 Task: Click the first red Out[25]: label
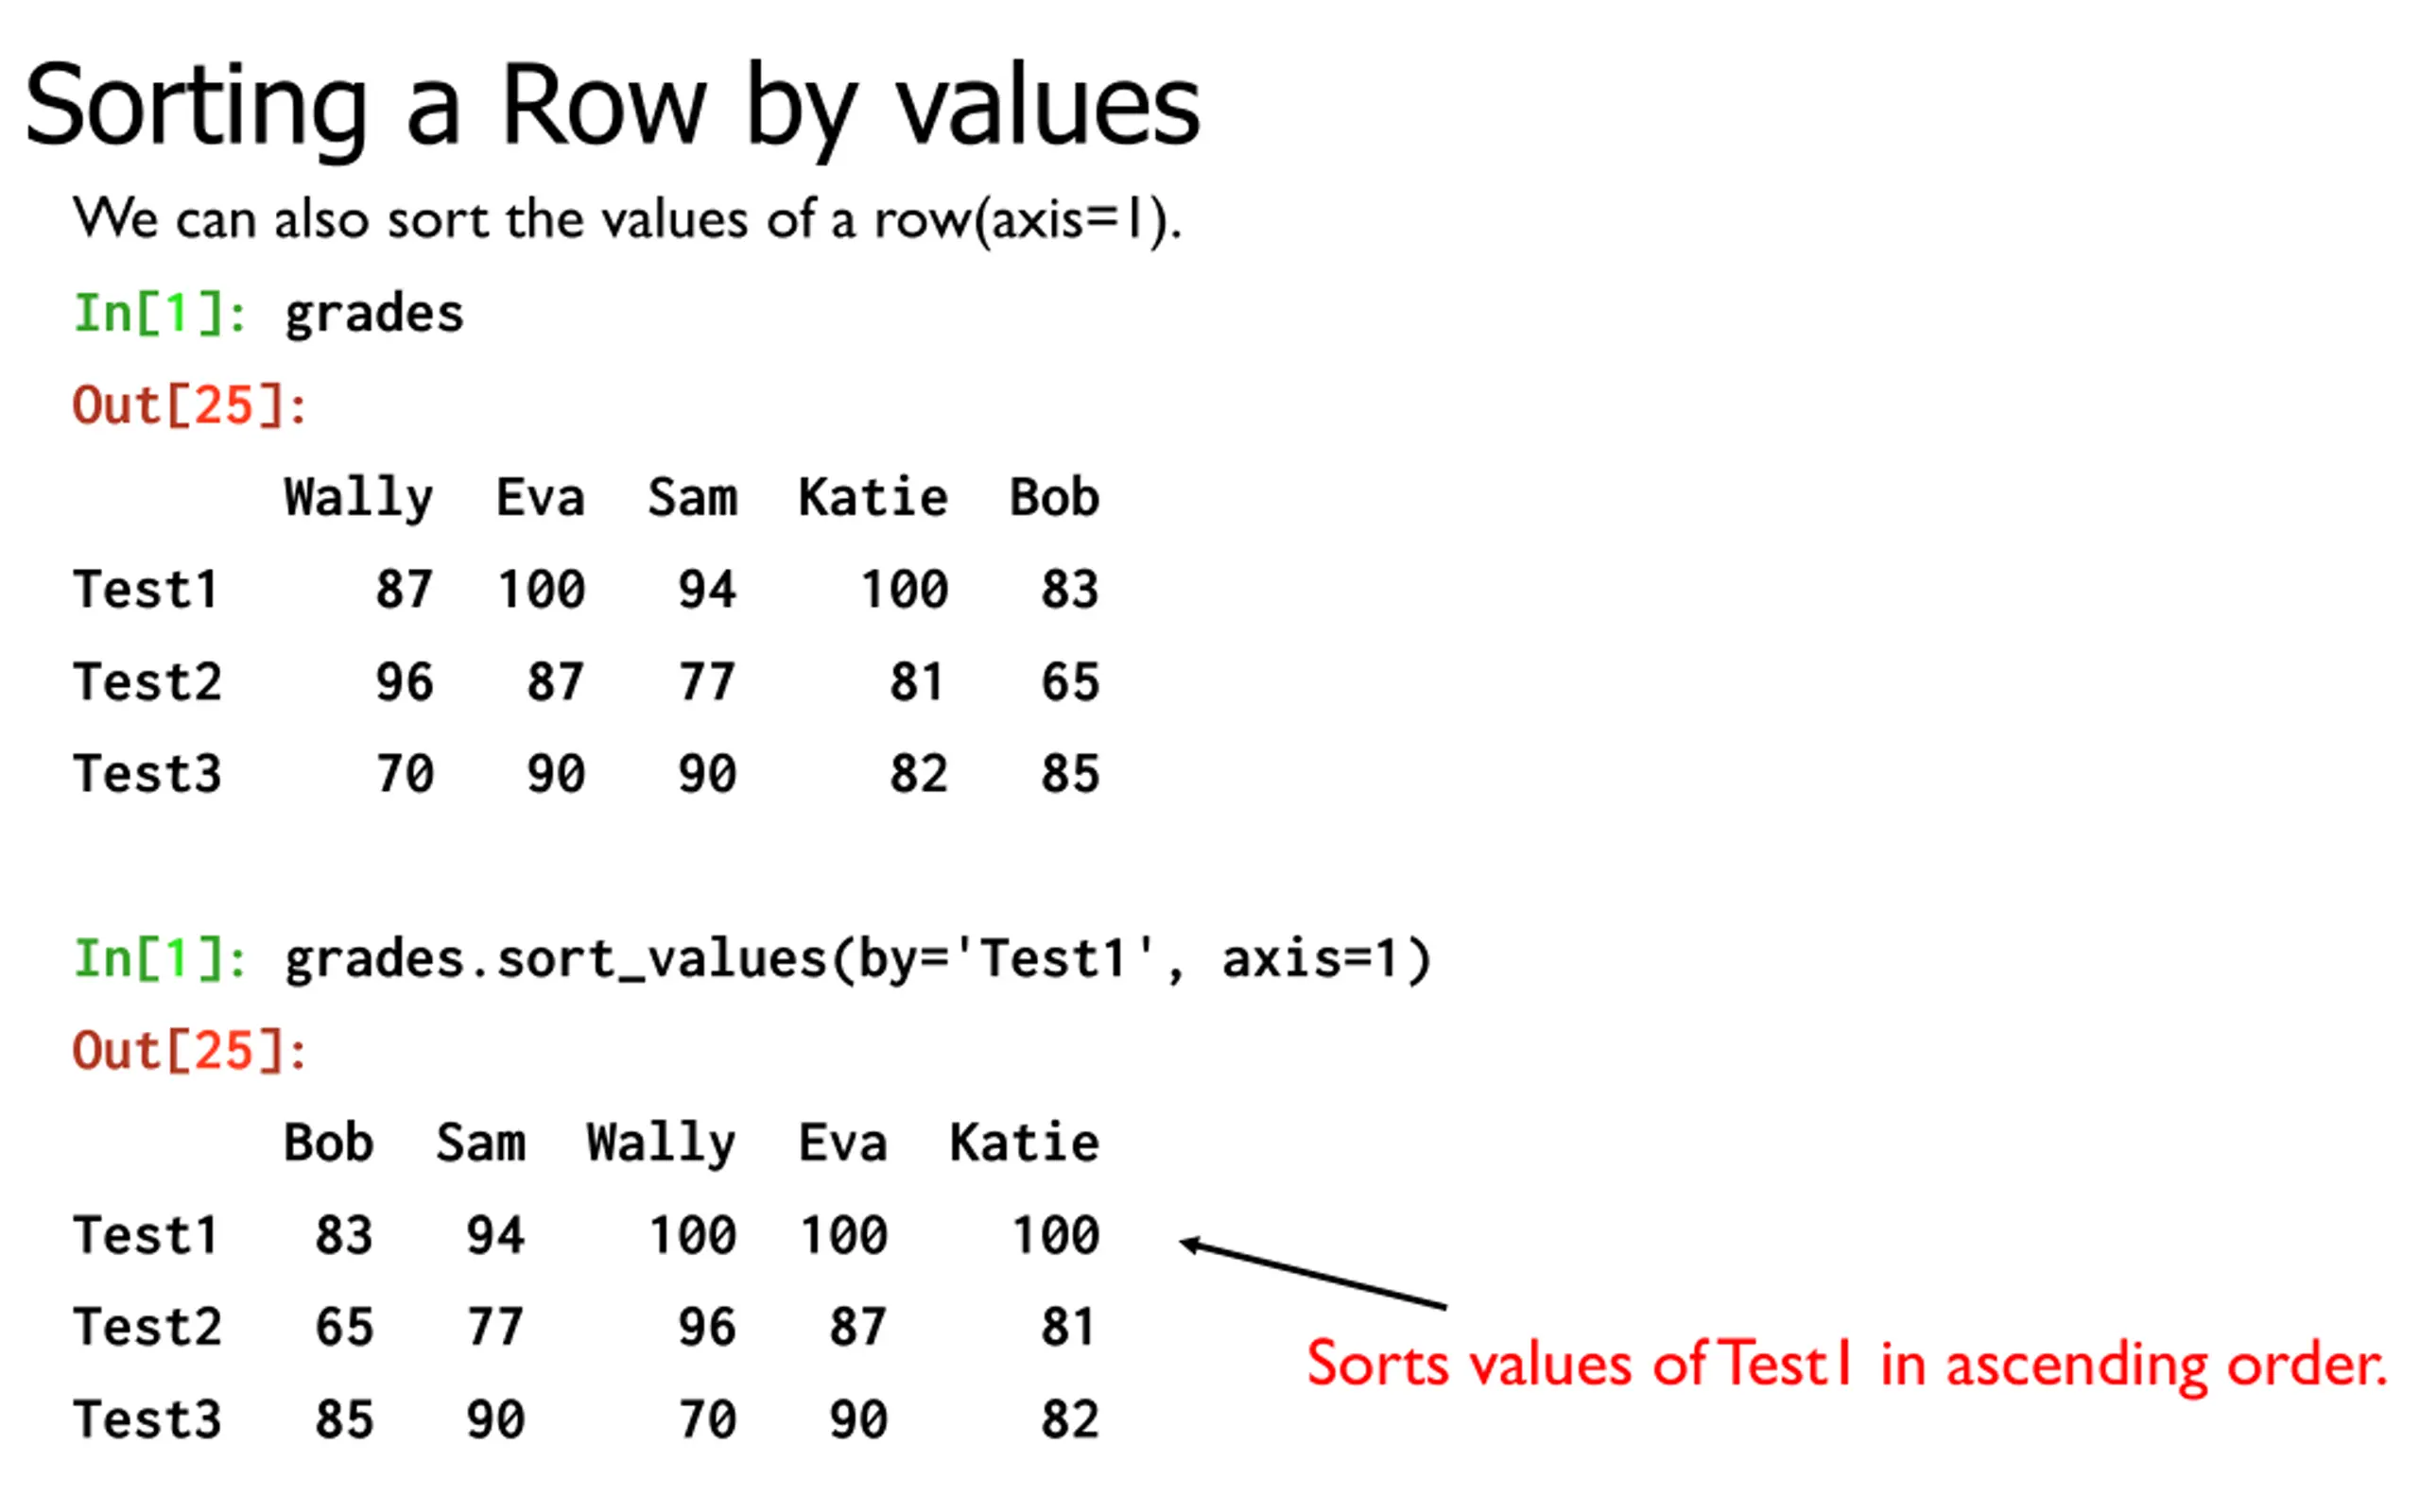(x=190, y=405)
